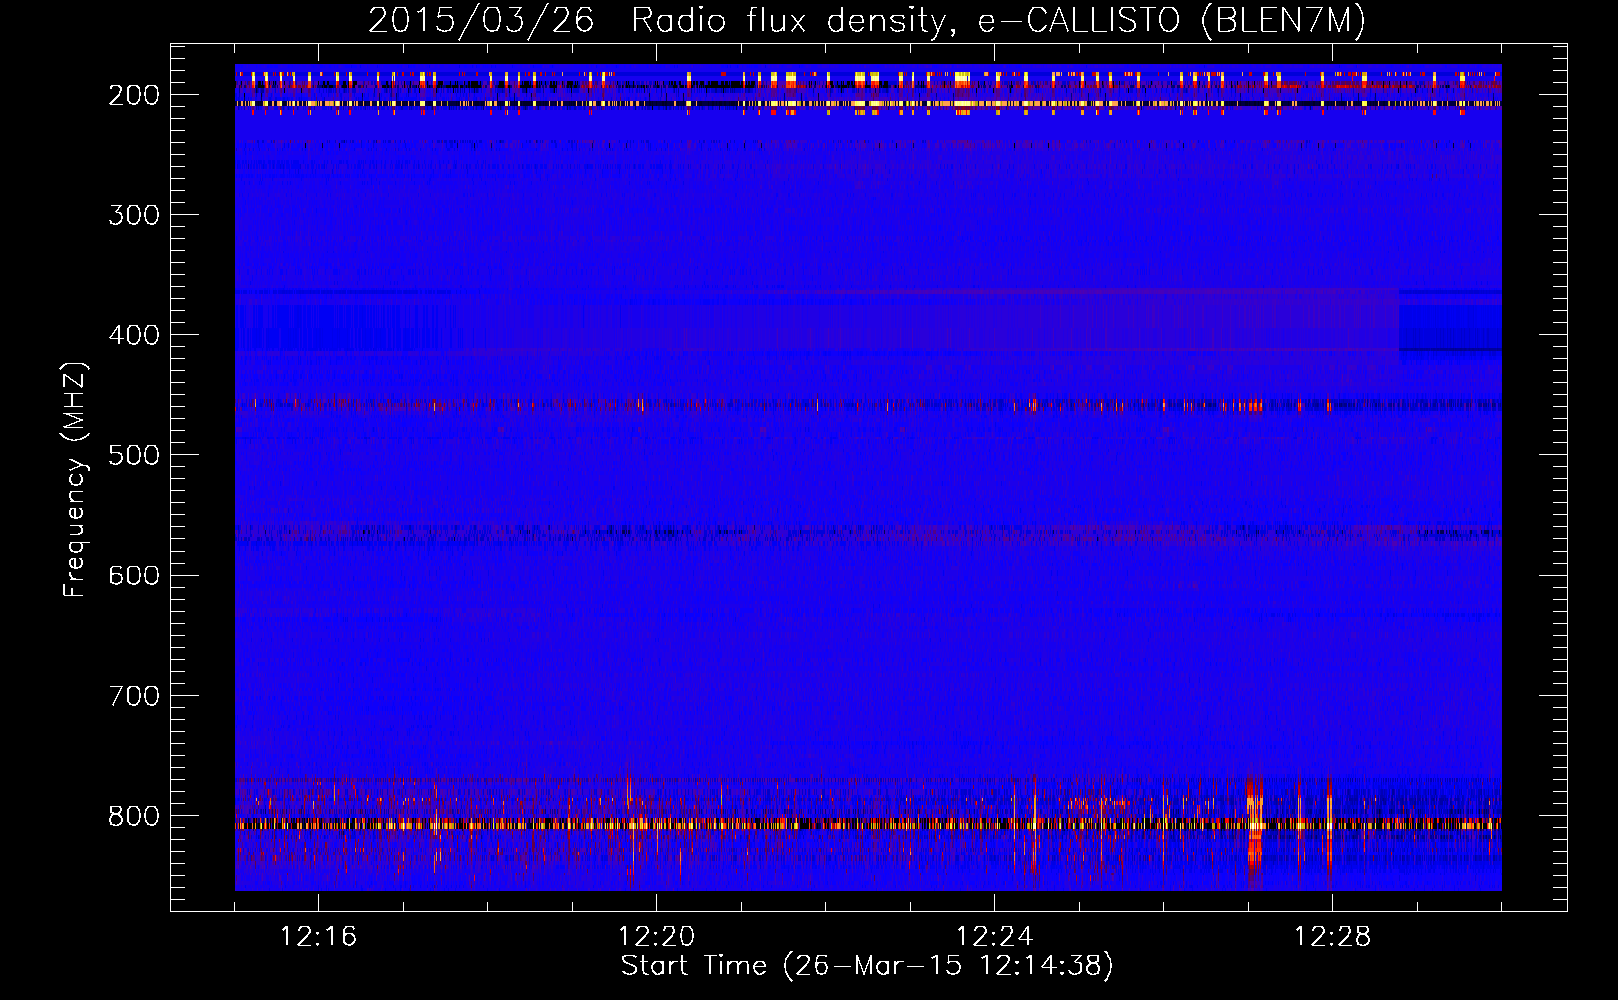
Task: Click the 'Start Time (26-Mar-15 12:14:38)' x-axis label
Action: [x=867, y=966]
